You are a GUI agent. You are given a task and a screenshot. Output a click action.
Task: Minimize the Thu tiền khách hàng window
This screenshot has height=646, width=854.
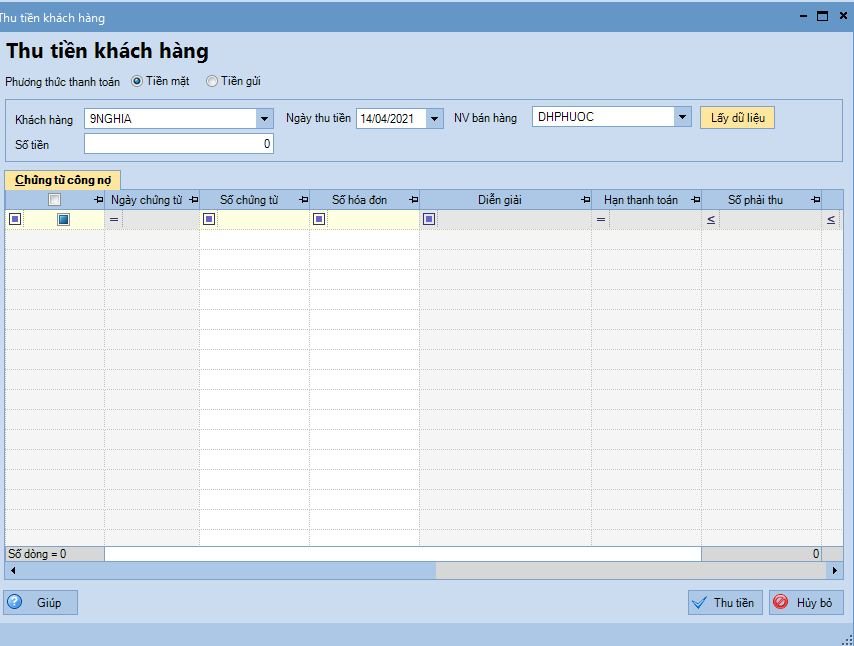[803, 16]
